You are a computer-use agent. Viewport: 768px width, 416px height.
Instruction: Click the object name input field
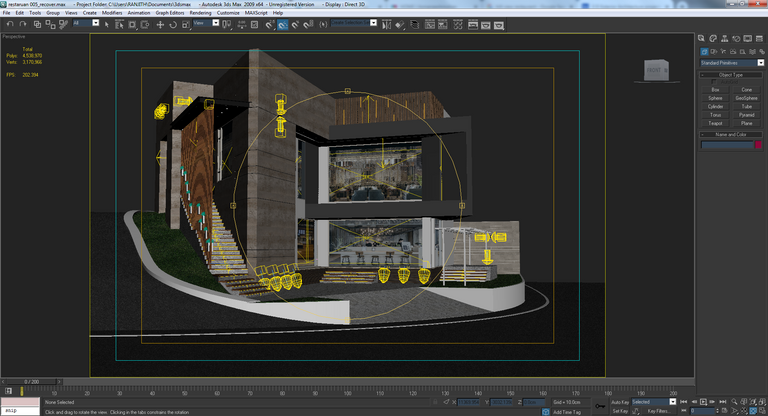tap(727, 145)
